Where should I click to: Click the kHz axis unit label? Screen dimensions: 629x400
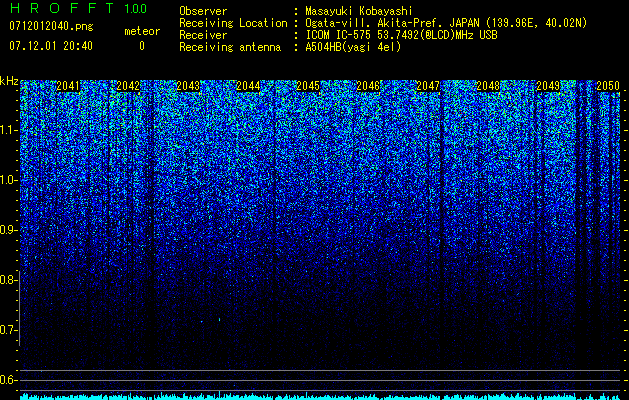coord(9,81)
